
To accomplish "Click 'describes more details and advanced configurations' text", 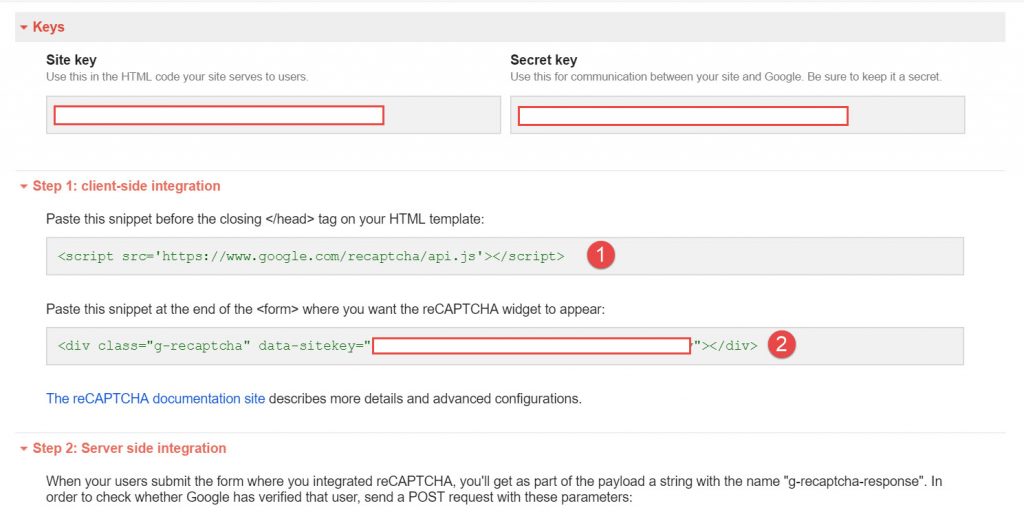I will [425, 398].
